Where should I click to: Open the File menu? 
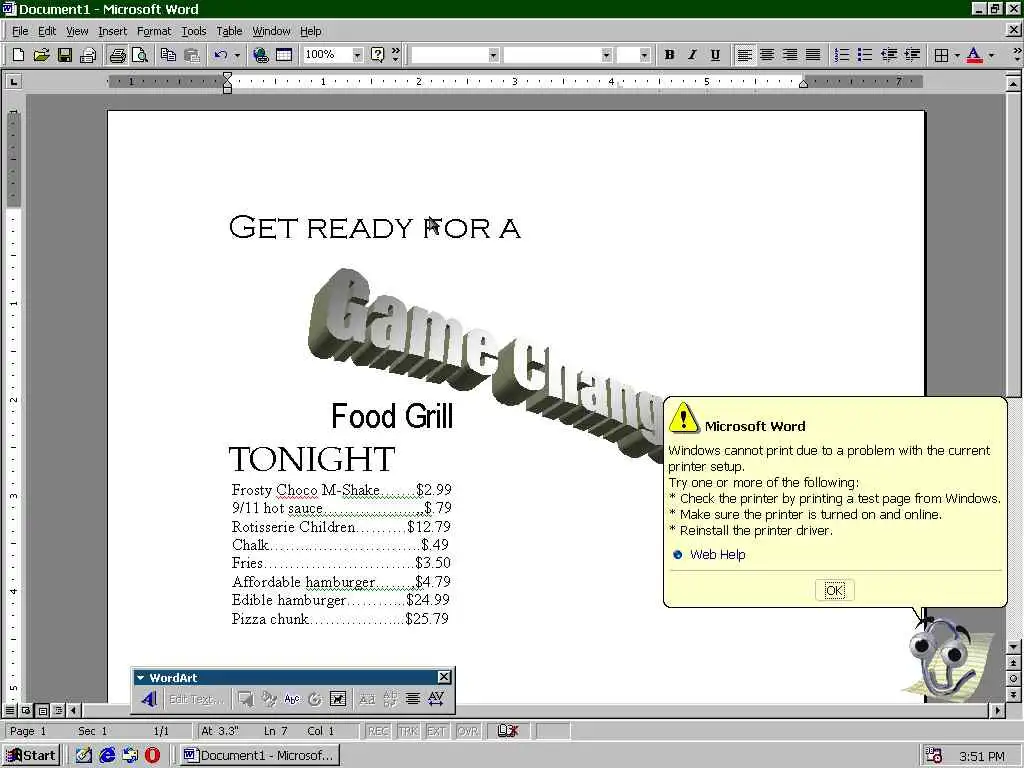click(x=20, y=31)
